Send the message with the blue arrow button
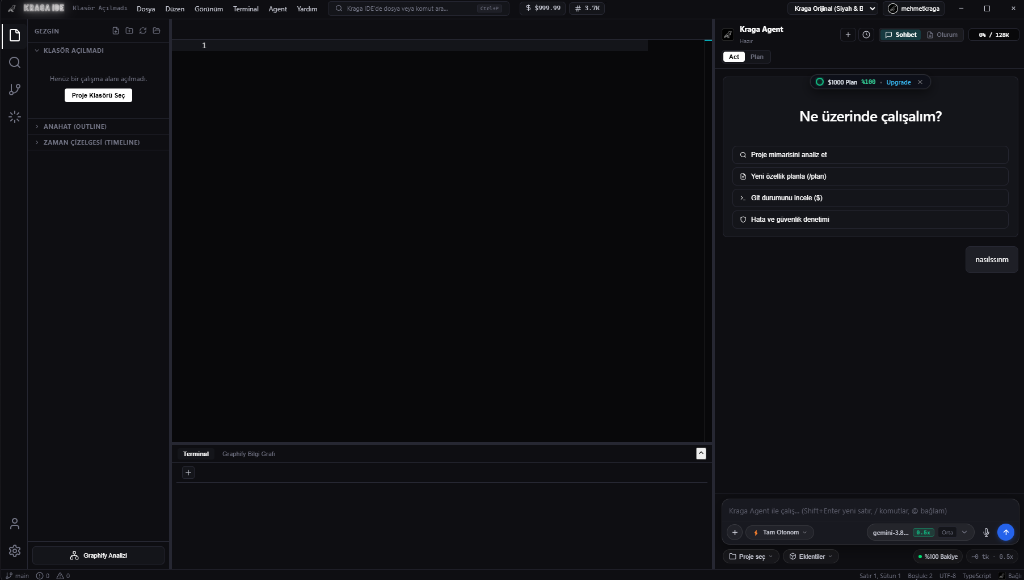This screenshot has width=1024, height=580. (x=1006, y=532)
